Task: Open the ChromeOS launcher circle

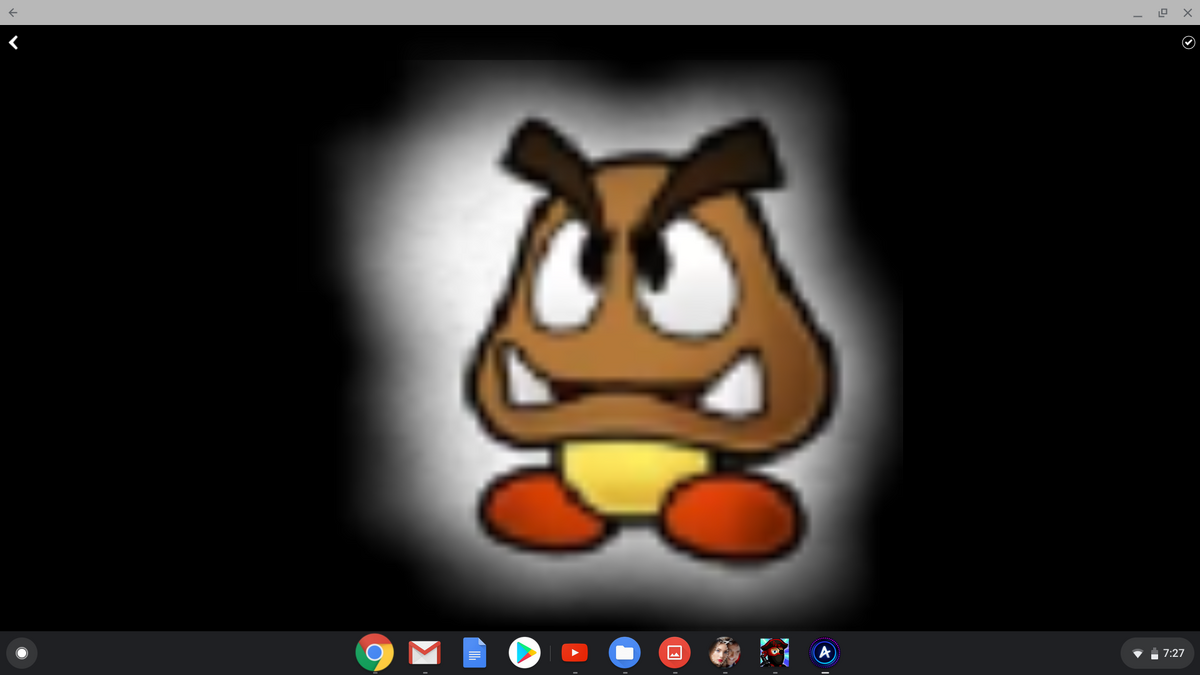Action: click(22, 653)
